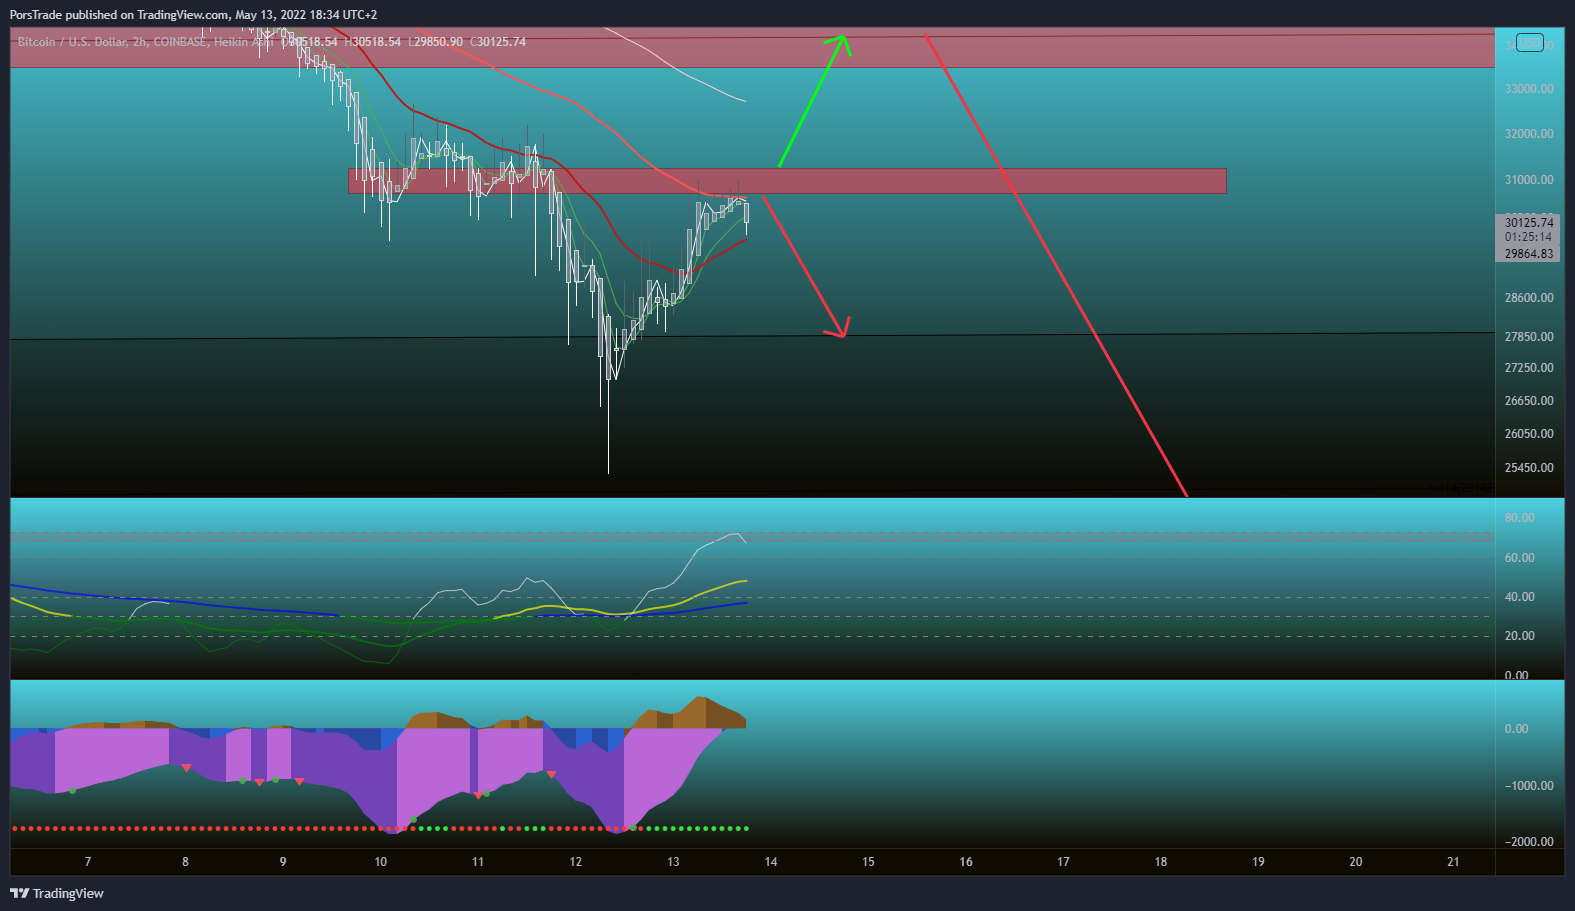Click the 60.00 level on oscillator axis
Image resolution: width=1575 pixels, height=911 pixels.
tap(1519, 558)
